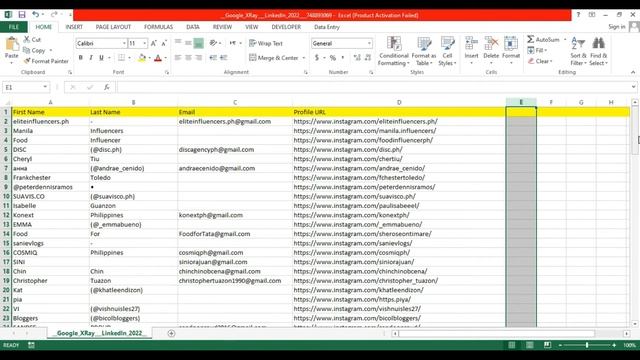Copy the selection
The width and height of the screenshot is (640, 360).
coord(34,50)
